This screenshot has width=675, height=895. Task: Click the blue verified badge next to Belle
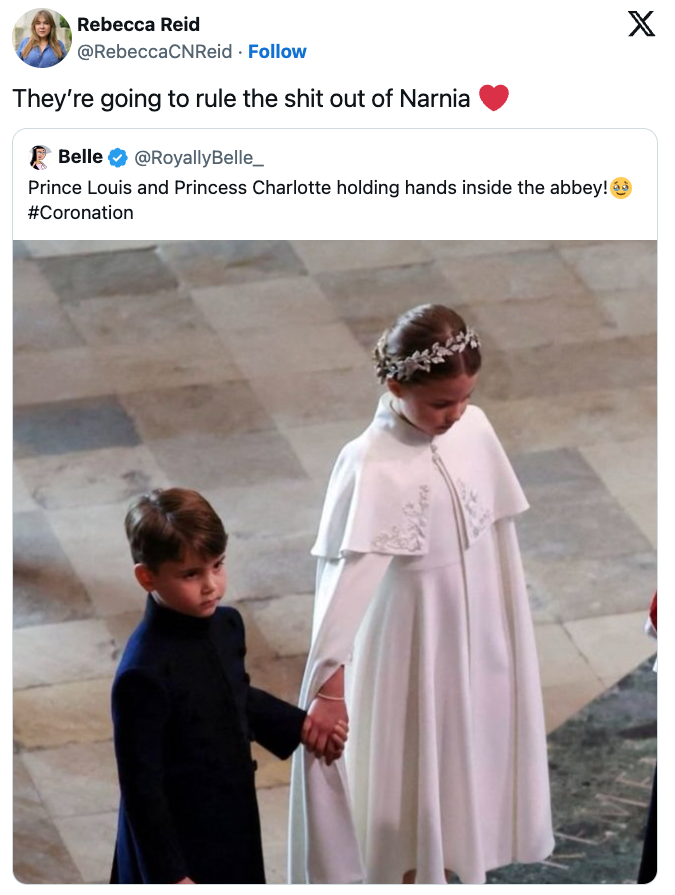[x=118, y=157]
